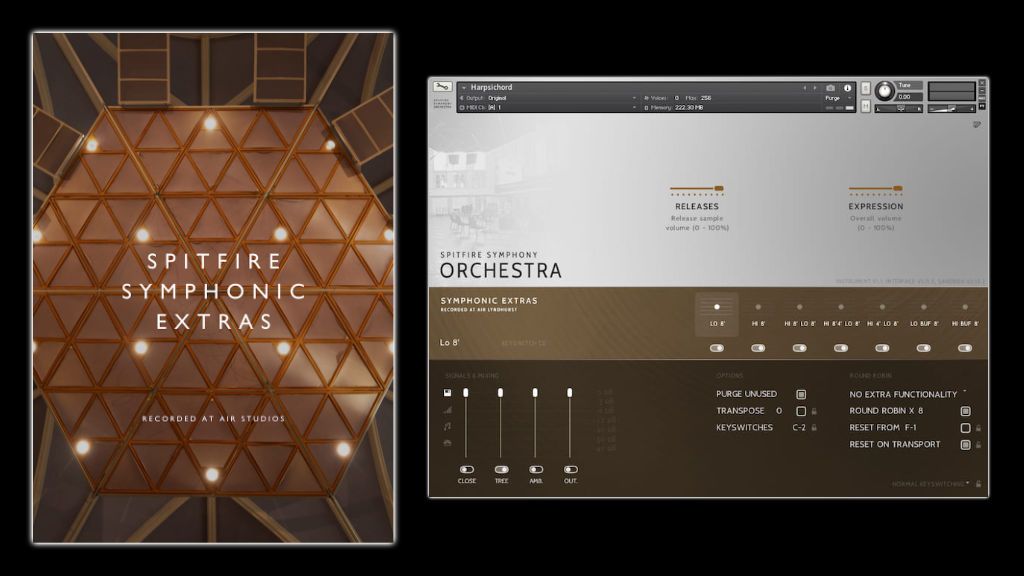The height and width of the screenshot is (576, 1024).
Task: Toggle the load switch under Hi 8'
Action: (758, 348)
